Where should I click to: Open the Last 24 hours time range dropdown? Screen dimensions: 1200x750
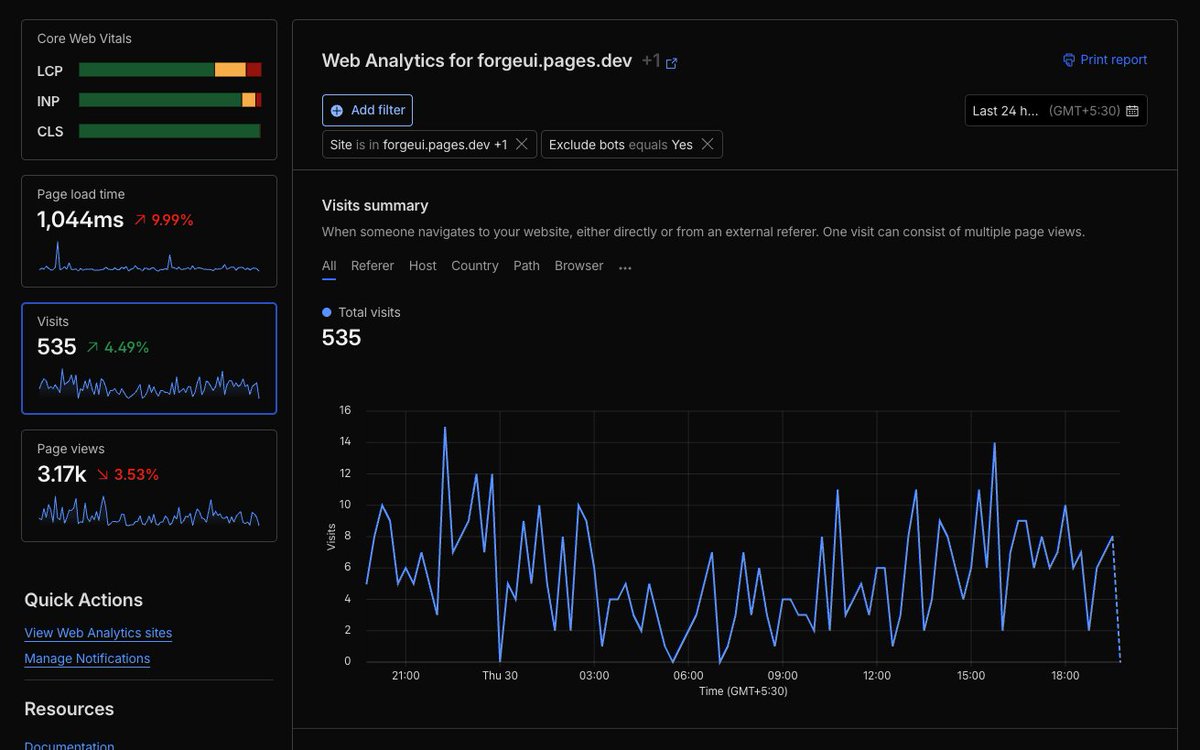1056,110
